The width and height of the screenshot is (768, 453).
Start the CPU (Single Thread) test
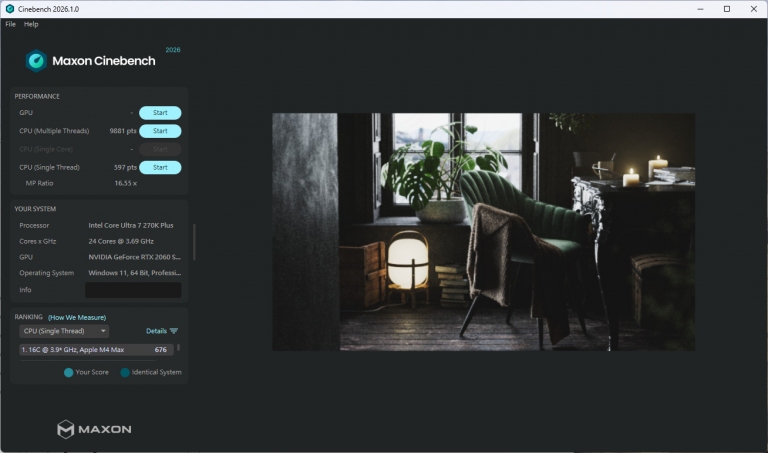click(160, 167)
